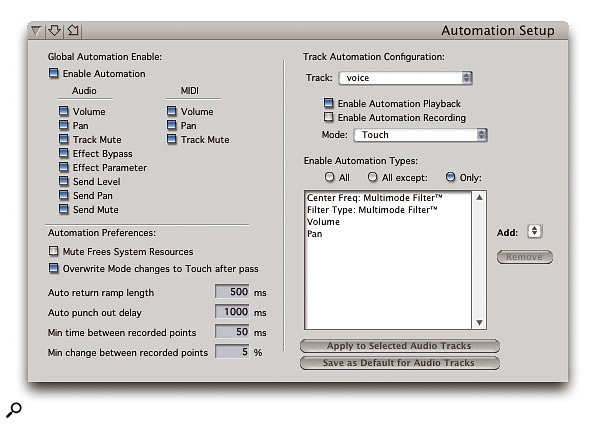
Task: Toggle MIDI Track Mute checkbox
Action: pos(171,139)
